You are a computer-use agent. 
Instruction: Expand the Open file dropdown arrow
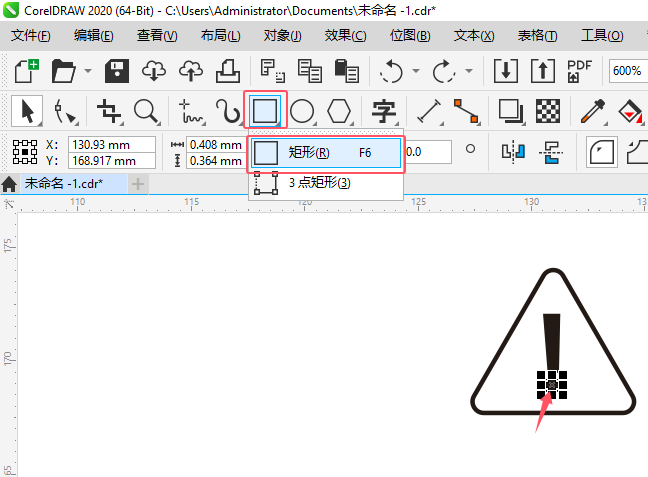88,71
